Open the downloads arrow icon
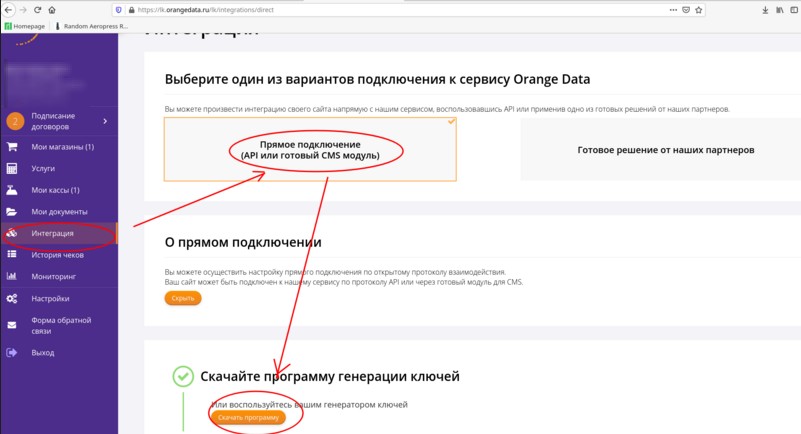The height and width of the screenshot is (434, 801). pos(765,10)
